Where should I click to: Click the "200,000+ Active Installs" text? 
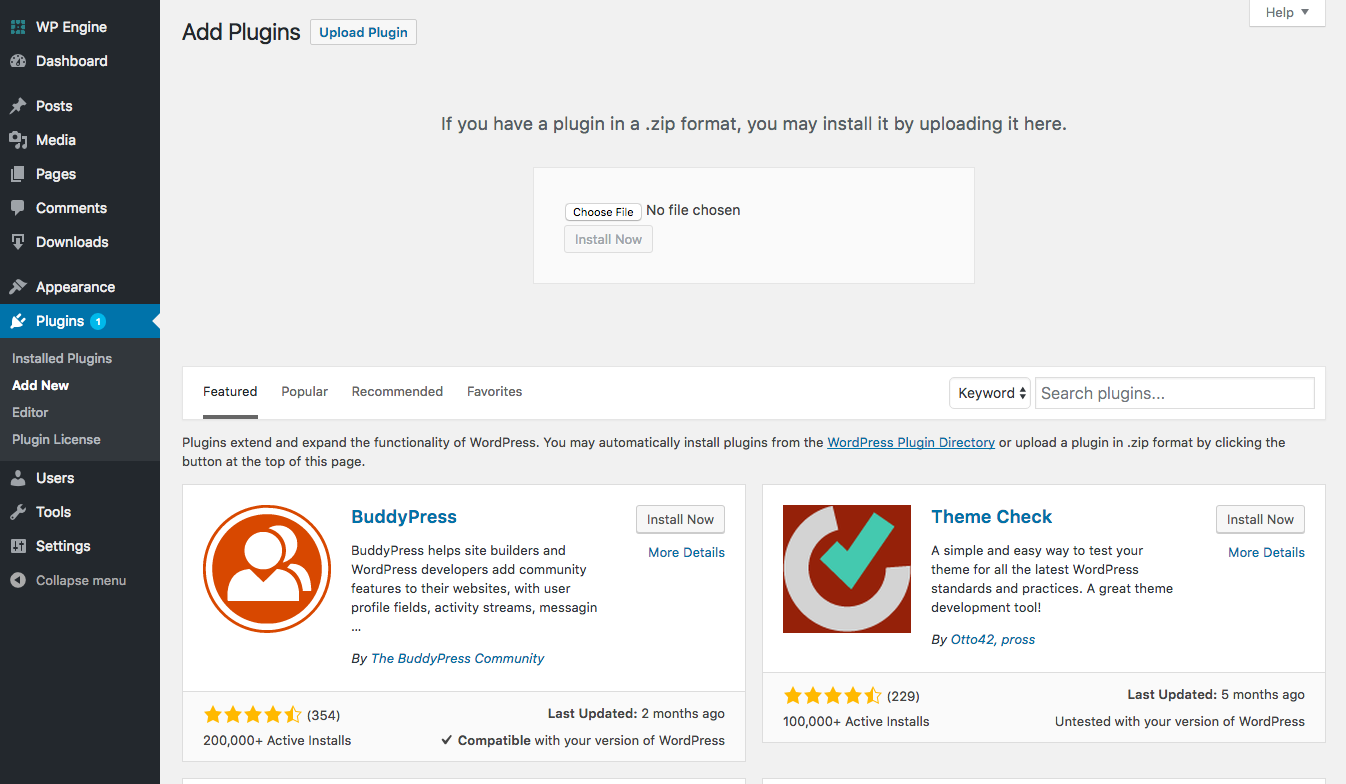(277, 741)
